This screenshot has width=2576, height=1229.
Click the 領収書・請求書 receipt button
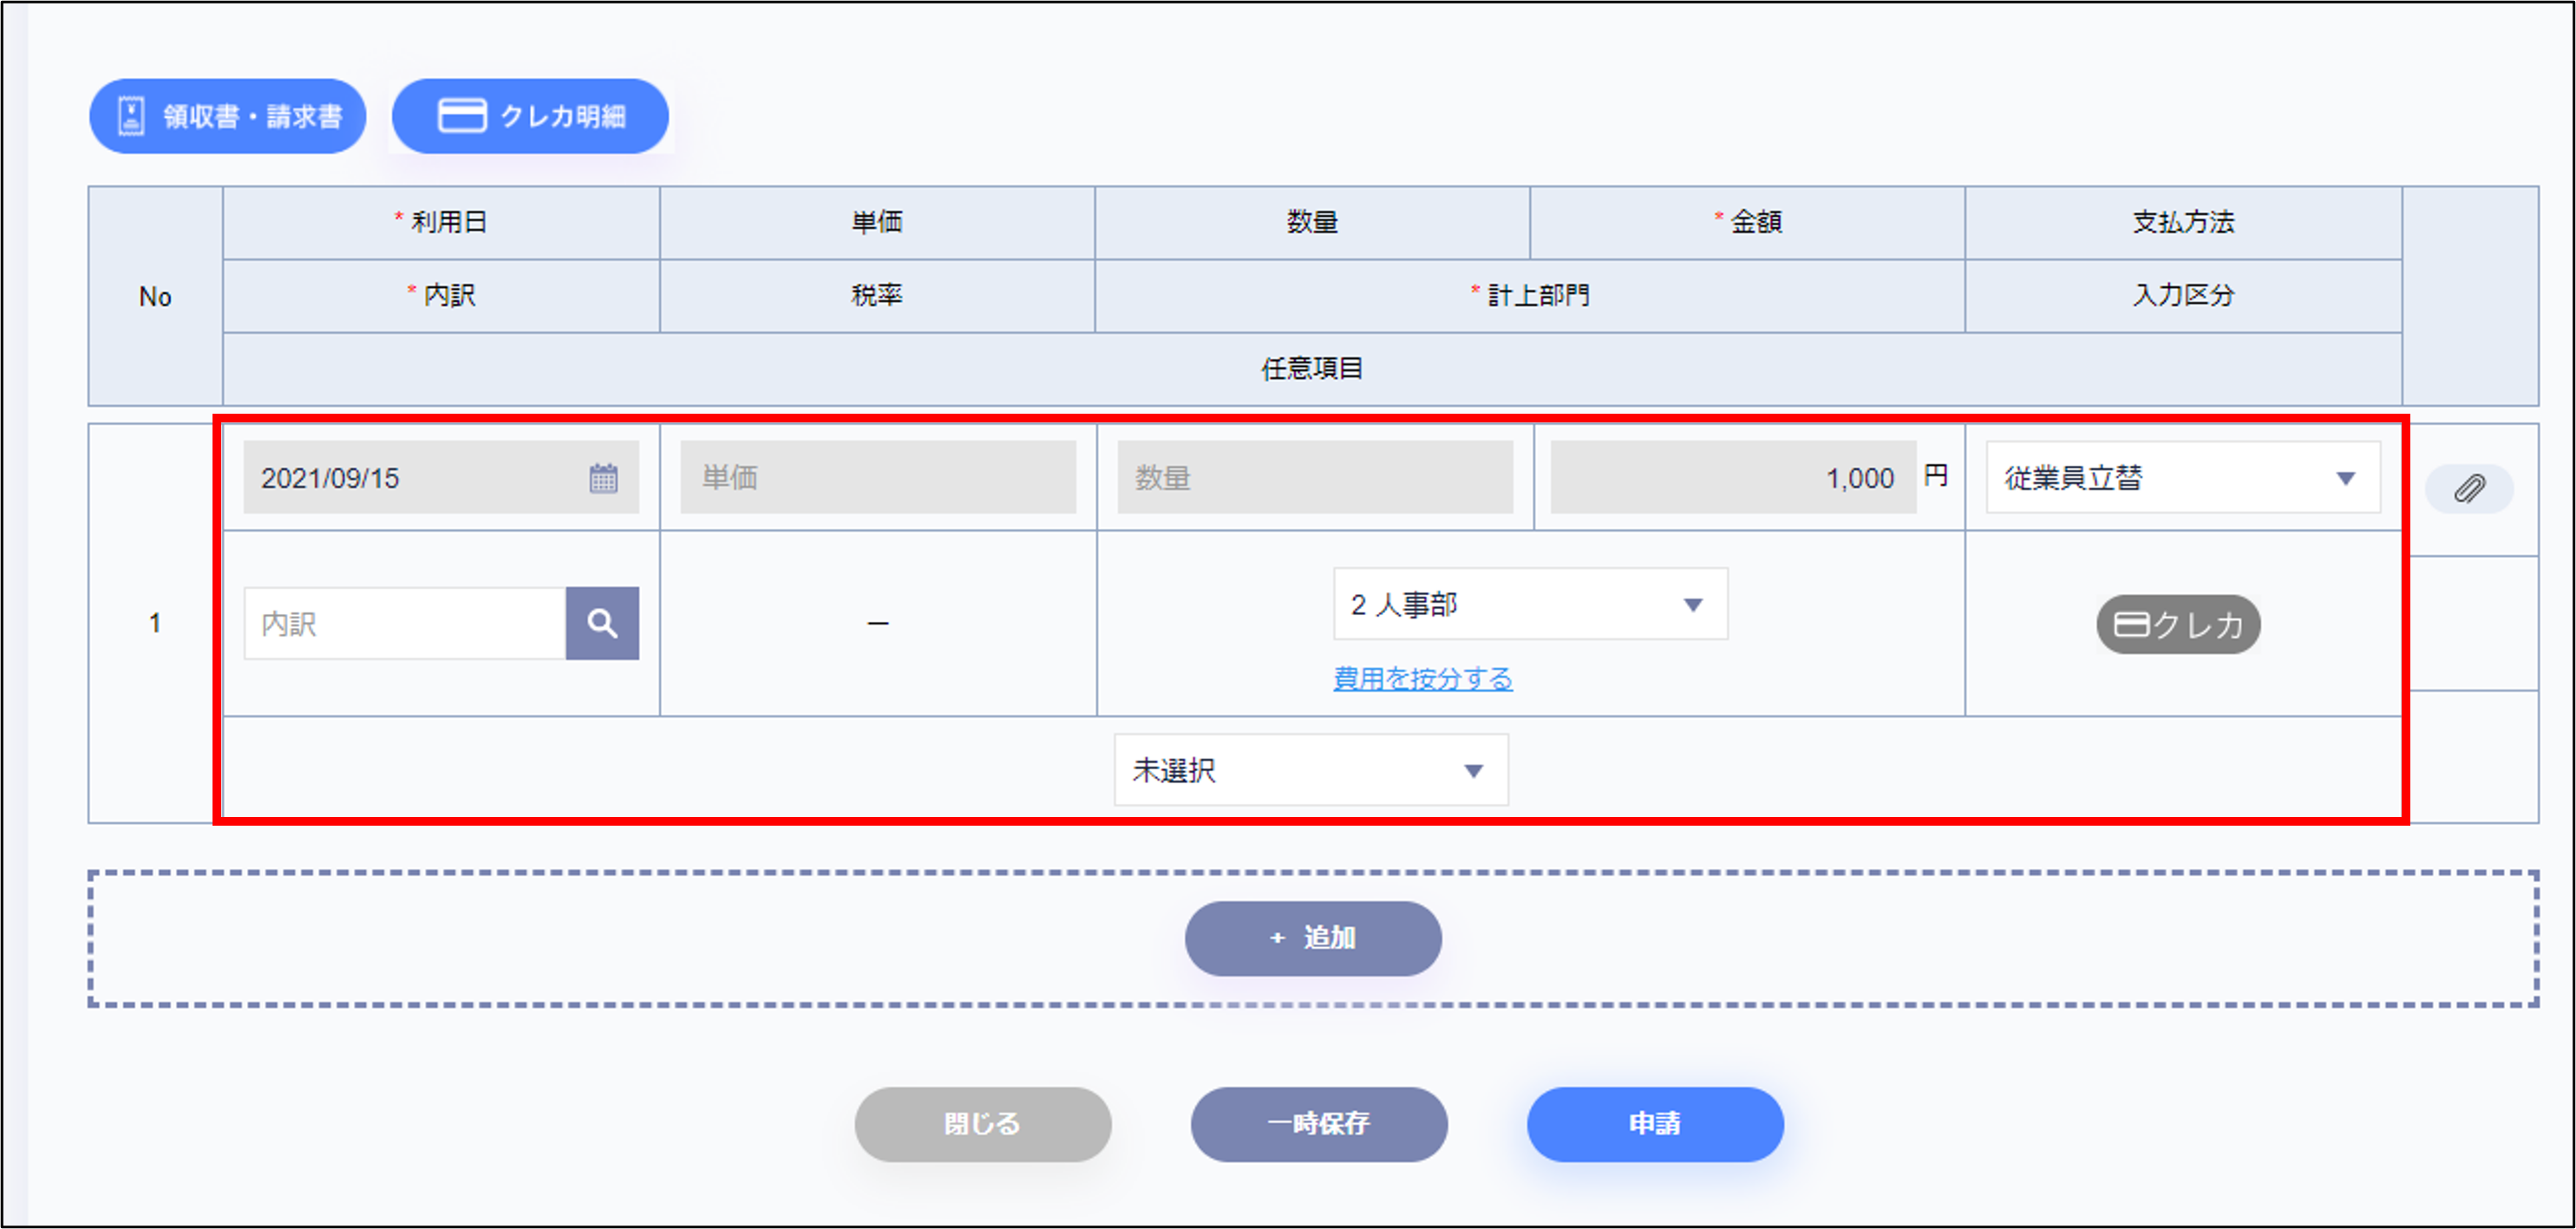pyautogui.click(x=228, y=116)
